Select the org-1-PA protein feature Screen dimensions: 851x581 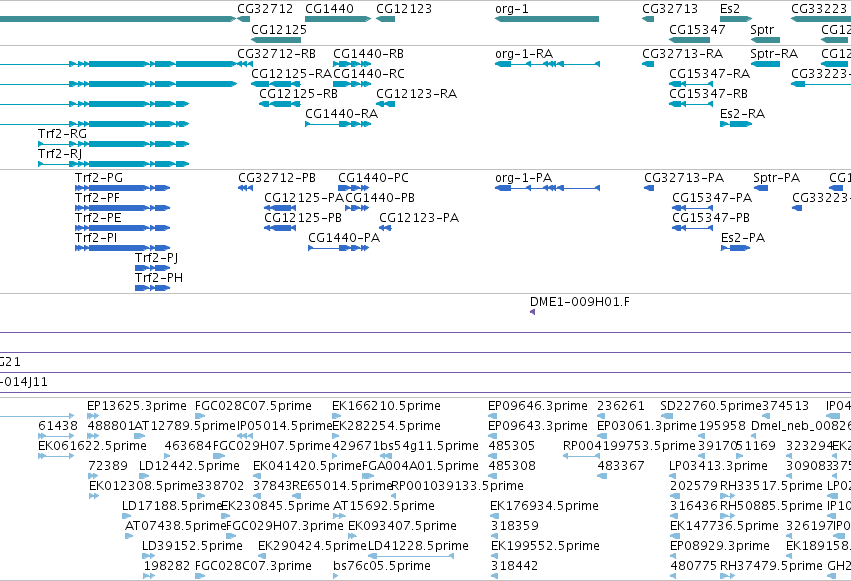click(x=547, y=188)
